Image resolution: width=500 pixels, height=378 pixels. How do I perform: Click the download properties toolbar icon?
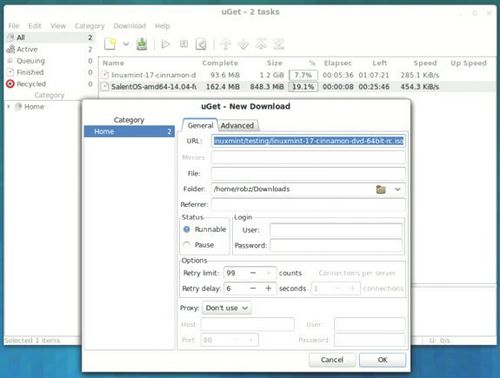click(x=201, y=44)
